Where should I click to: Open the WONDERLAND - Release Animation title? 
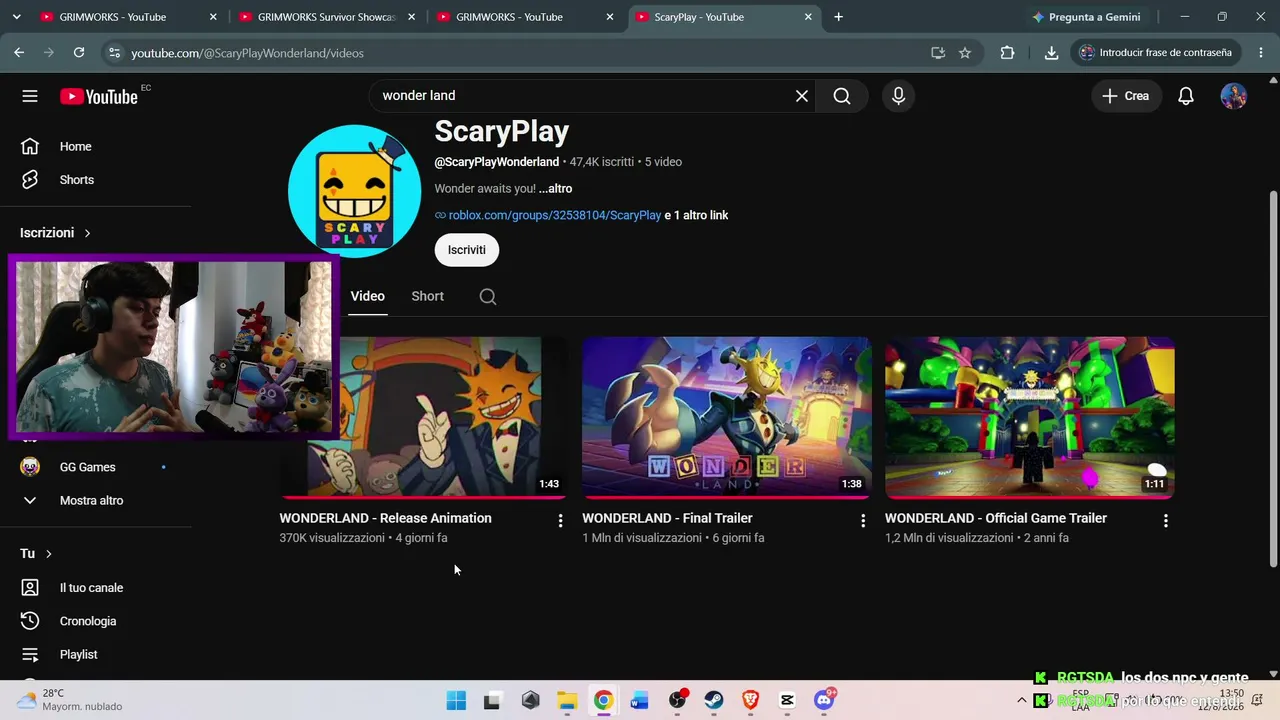[385, 518]
